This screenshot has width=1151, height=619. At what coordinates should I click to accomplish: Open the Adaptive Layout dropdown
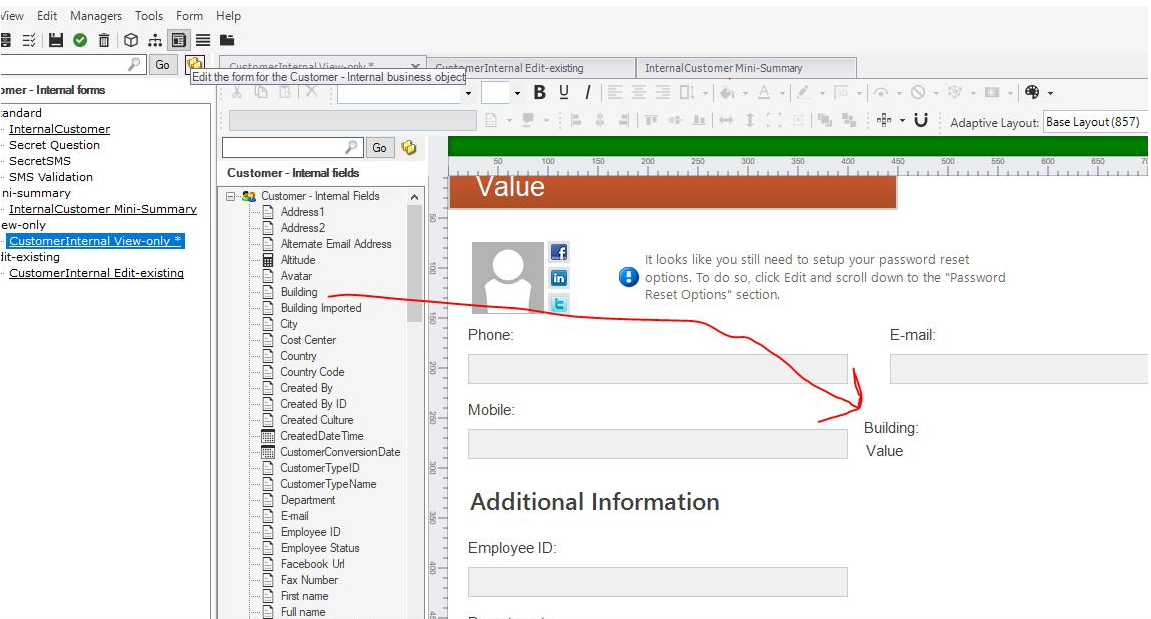click(1095, 122)
